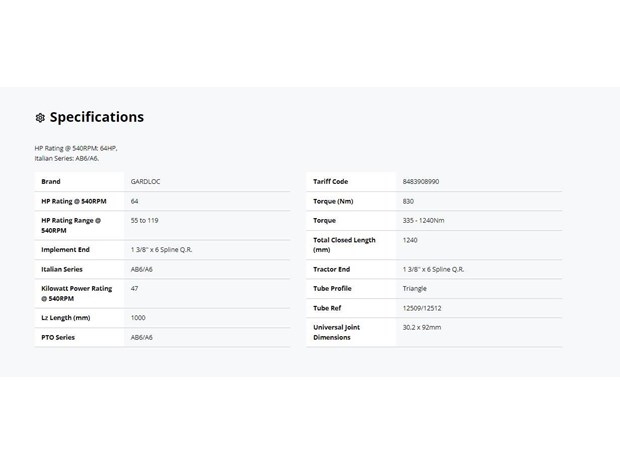Click the tariff code 8483908990
620x465 pixels.
421,181
